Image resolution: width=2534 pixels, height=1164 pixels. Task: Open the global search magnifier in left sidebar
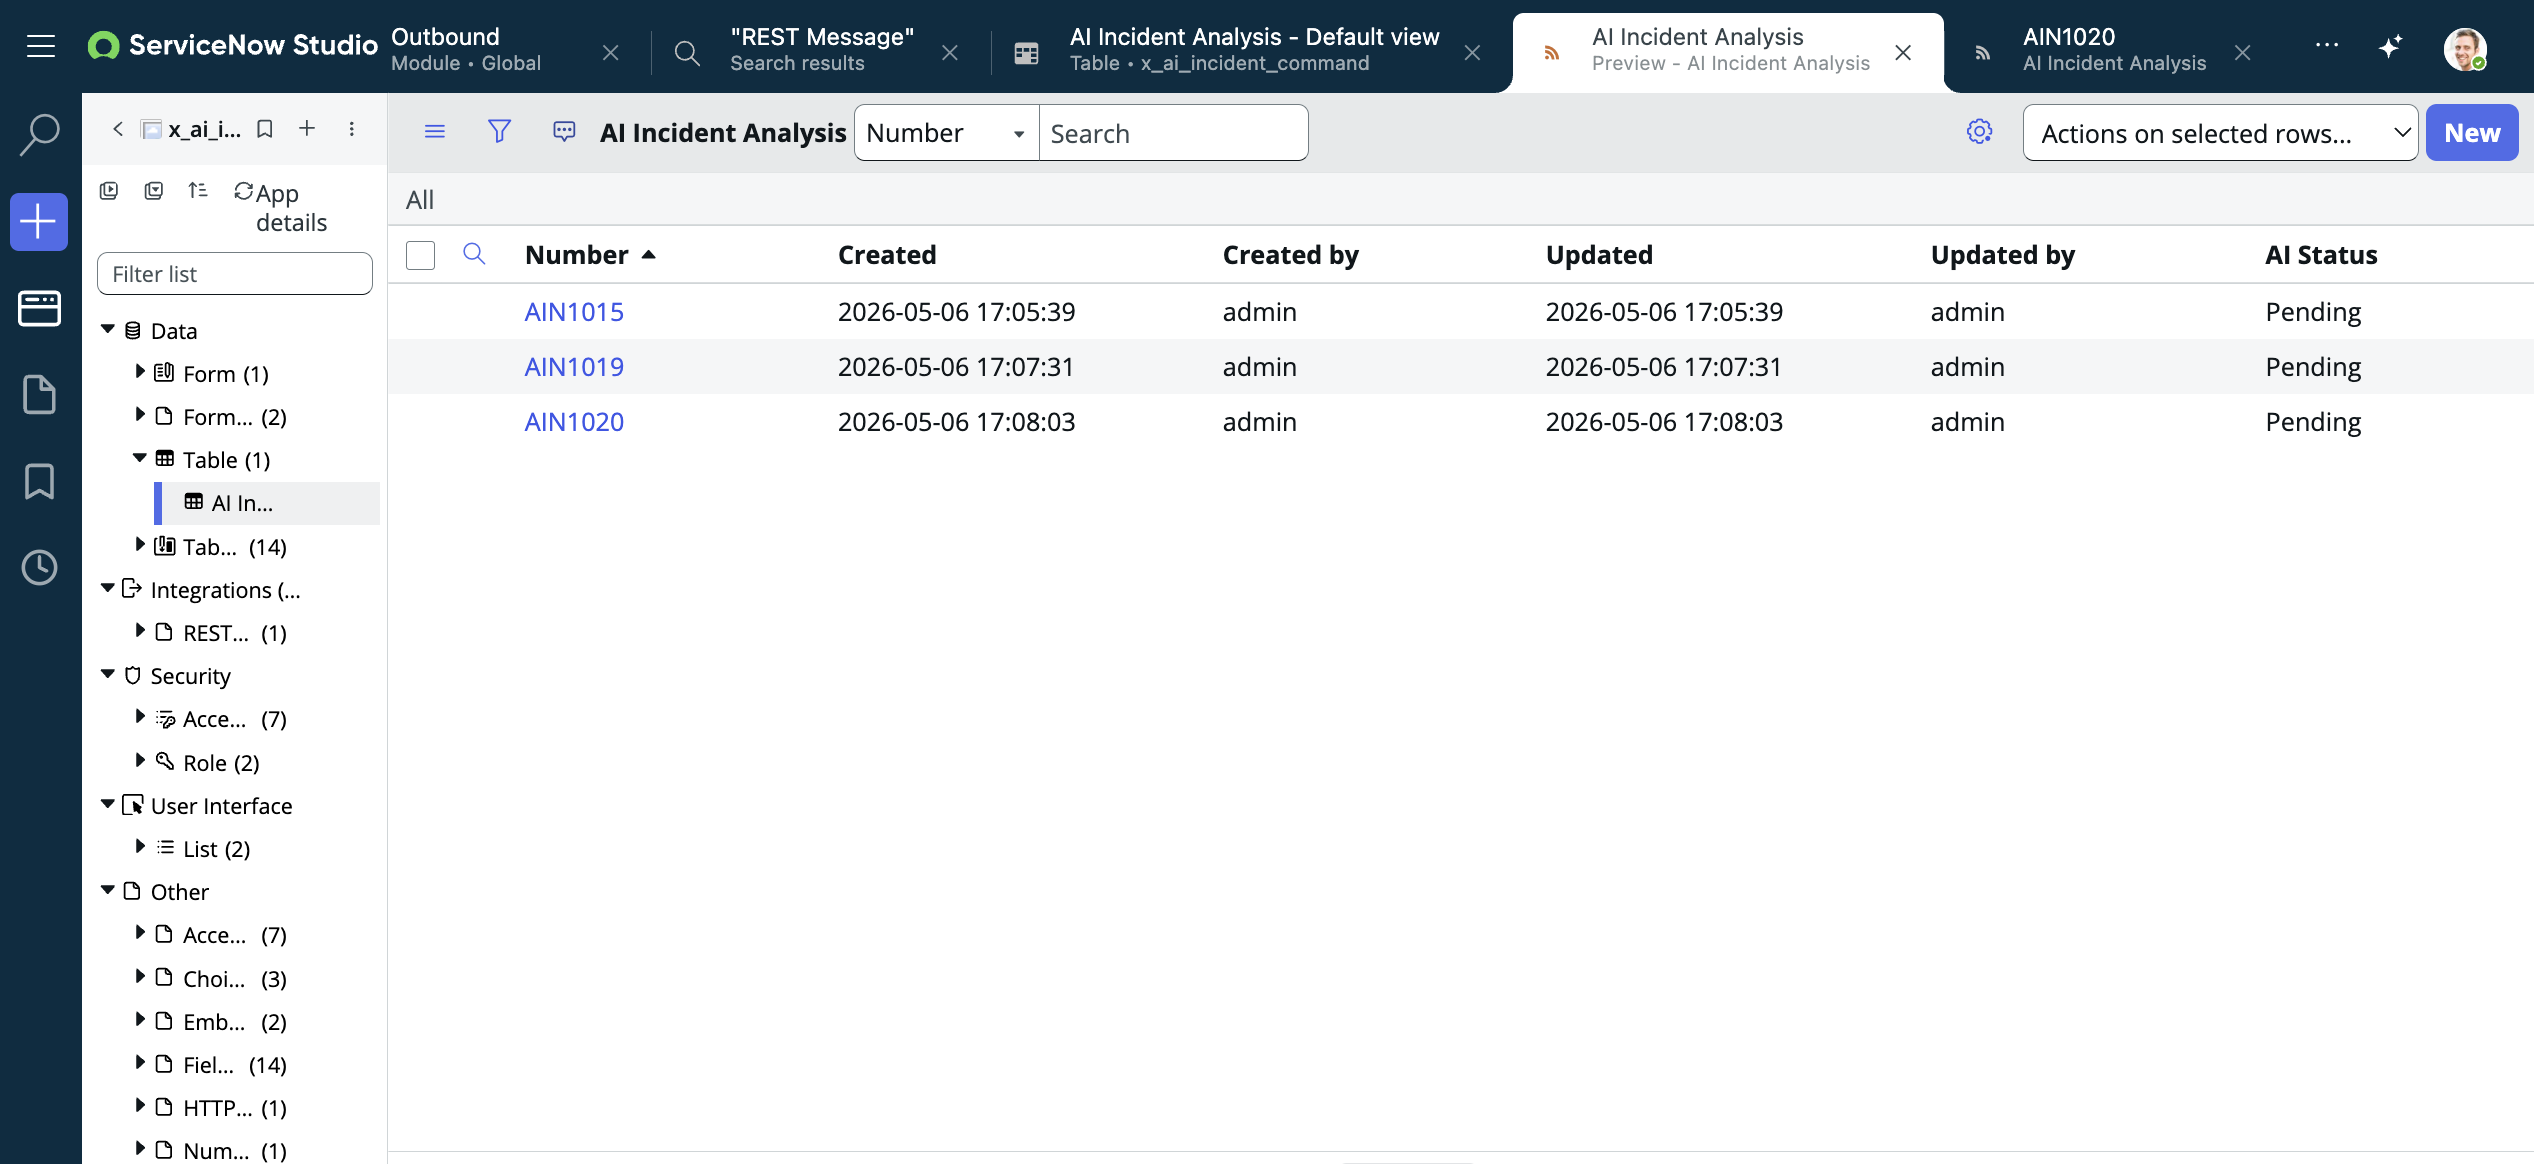pos(40,134)
